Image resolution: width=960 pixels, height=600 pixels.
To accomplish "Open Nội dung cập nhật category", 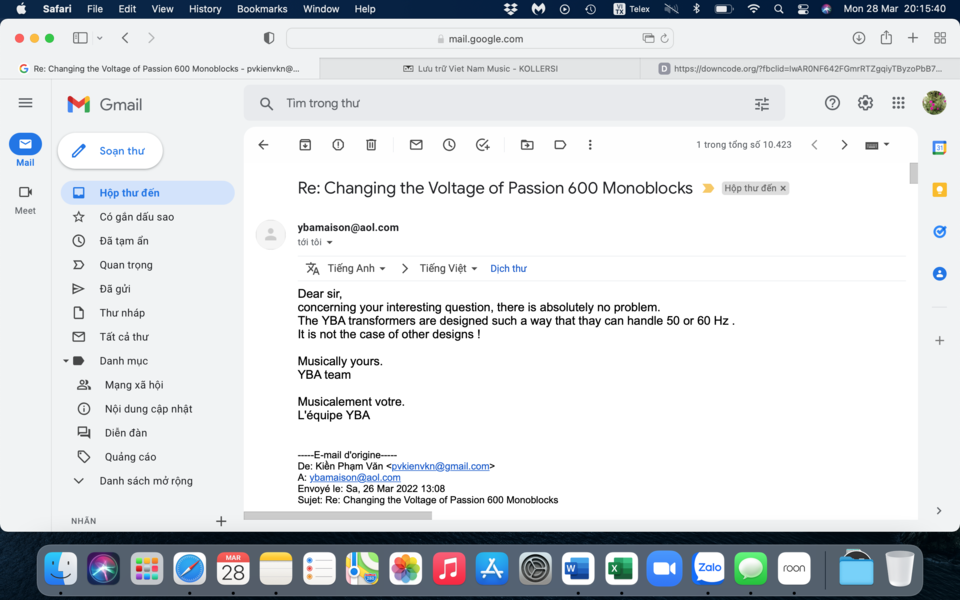I will pos(148,408).
